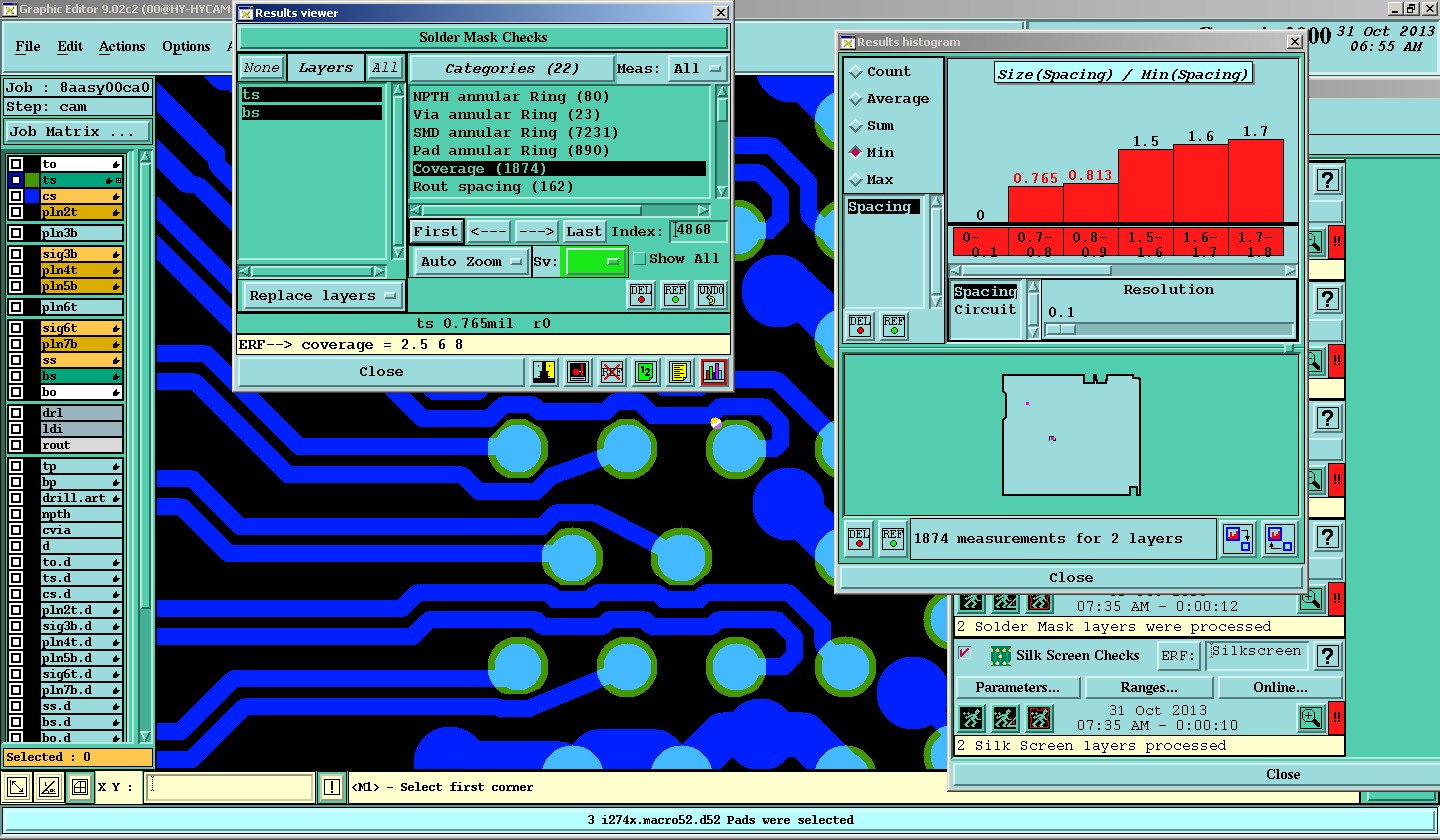Select the Sum radio option
Viewport: 1440px width, 840px height.
(x=856, y=126)
